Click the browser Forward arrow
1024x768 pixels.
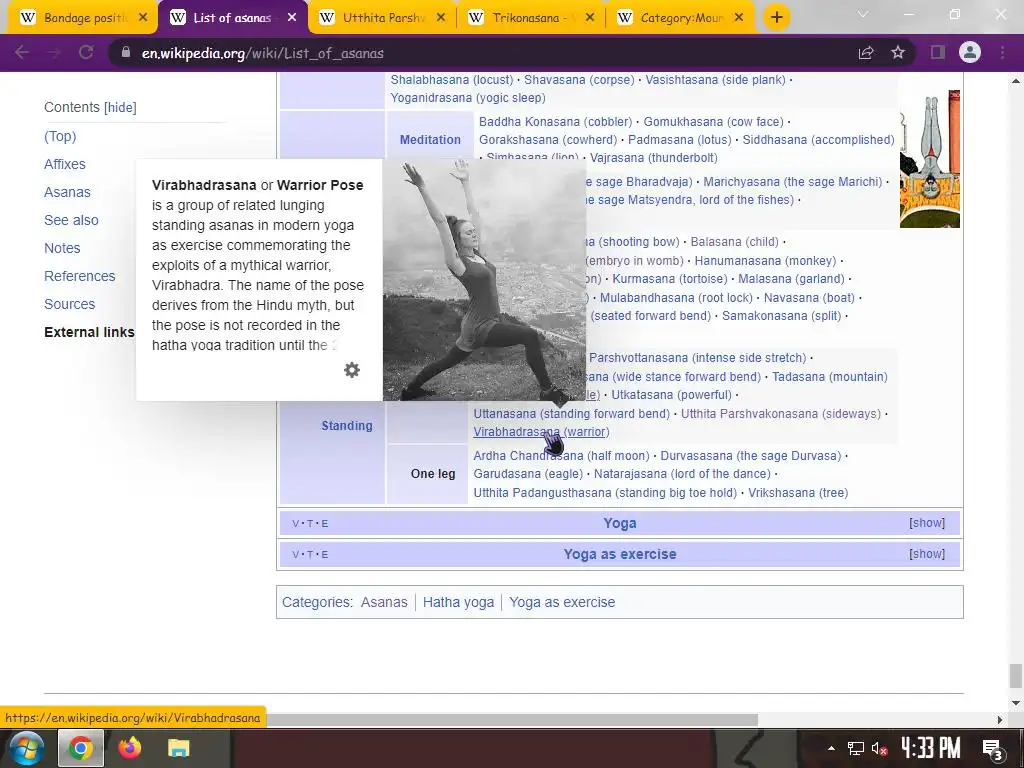(x=54, y=53)
